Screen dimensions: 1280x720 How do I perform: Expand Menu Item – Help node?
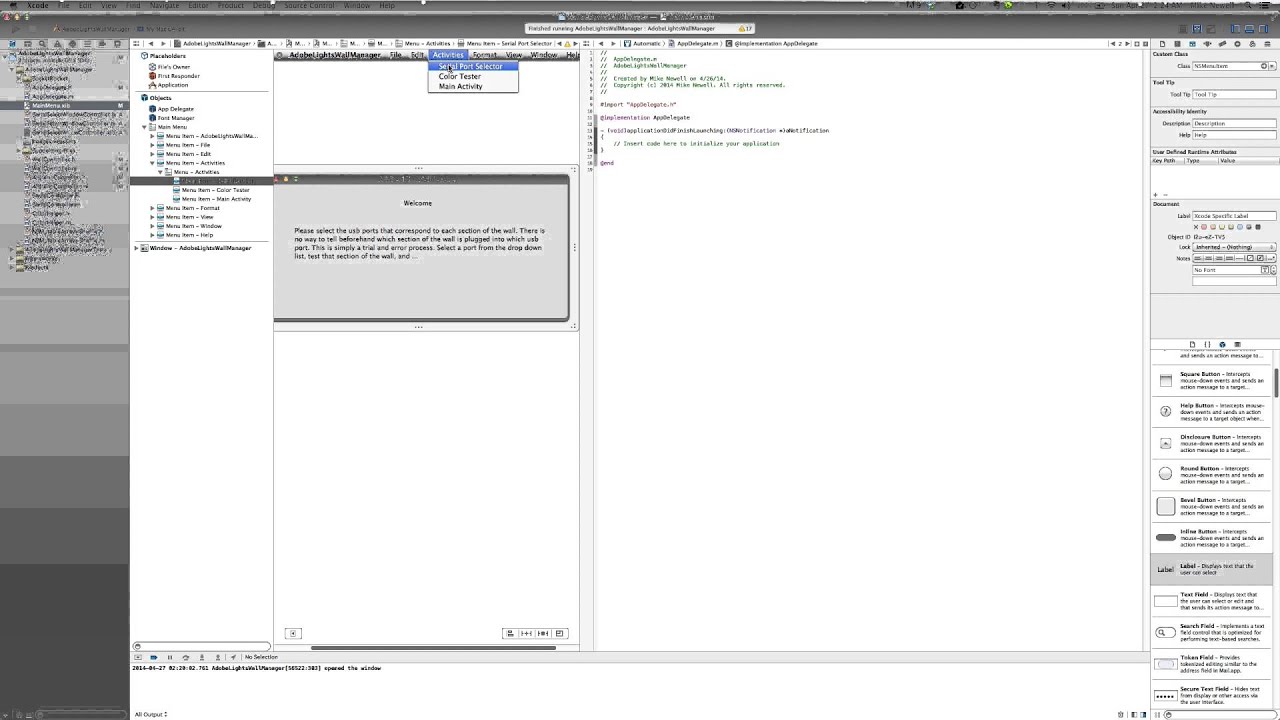[152, 235]
